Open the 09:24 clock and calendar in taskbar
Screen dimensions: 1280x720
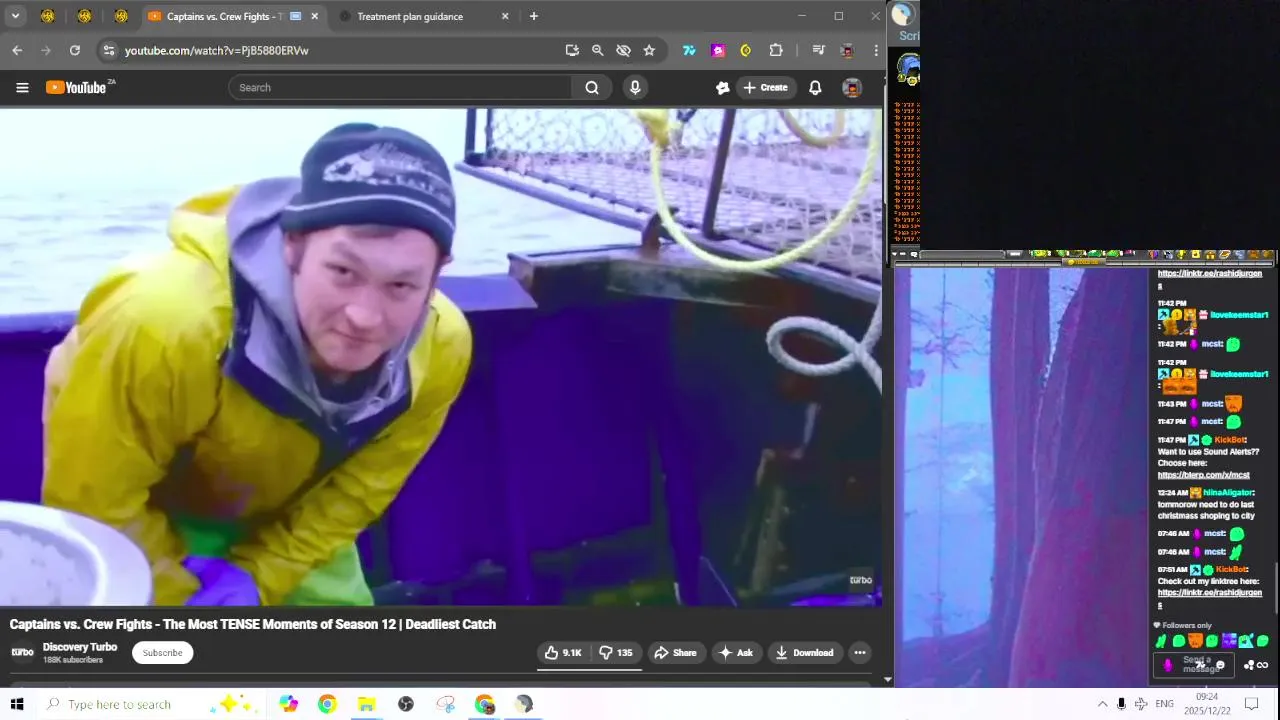1207,704
